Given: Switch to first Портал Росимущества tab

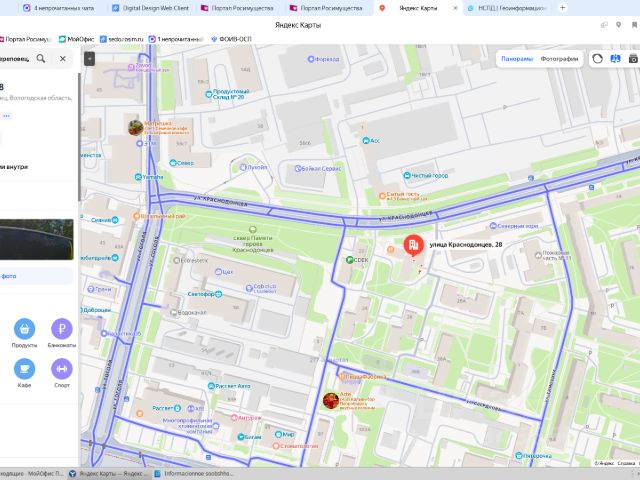Looking at the screenshot, I should tap(238, 8).
